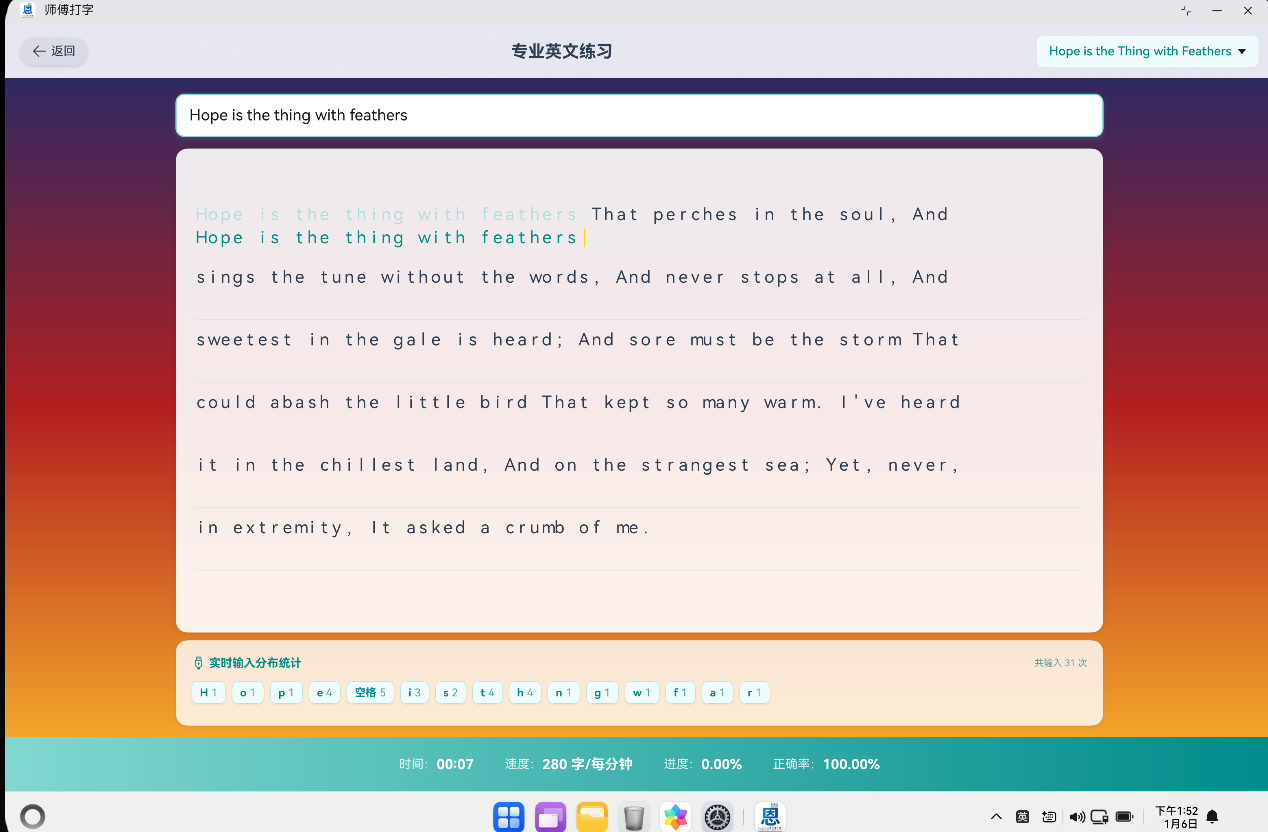Click the 'p 1' key statistic chip
1268x832 pixels.
tap(286, 693)
